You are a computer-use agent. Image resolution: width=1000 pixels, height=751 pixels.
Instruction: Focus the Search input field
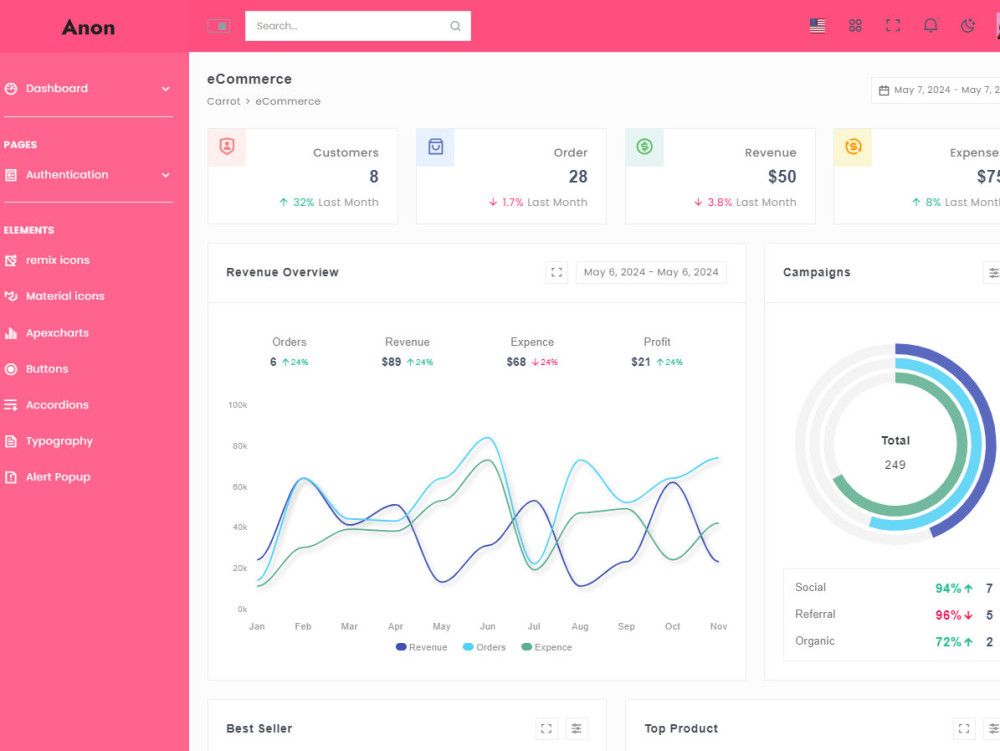[x=358, y=26]
